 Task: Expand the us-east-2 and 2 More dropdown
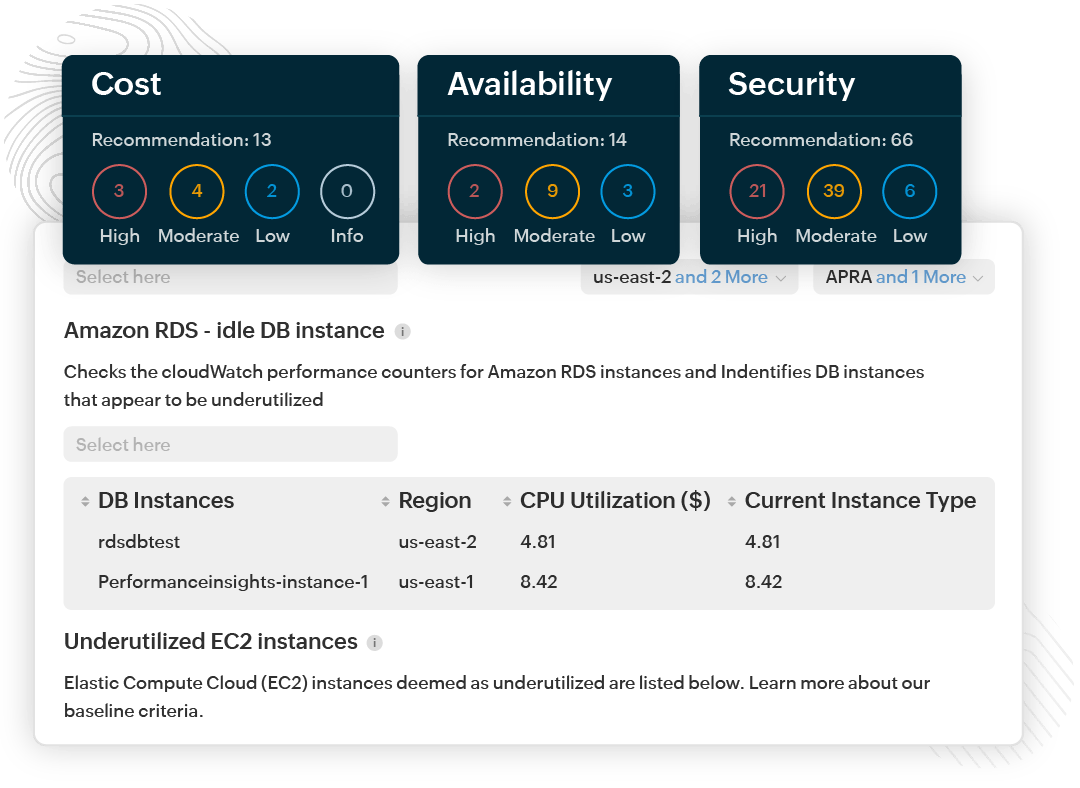coord(688,277)
